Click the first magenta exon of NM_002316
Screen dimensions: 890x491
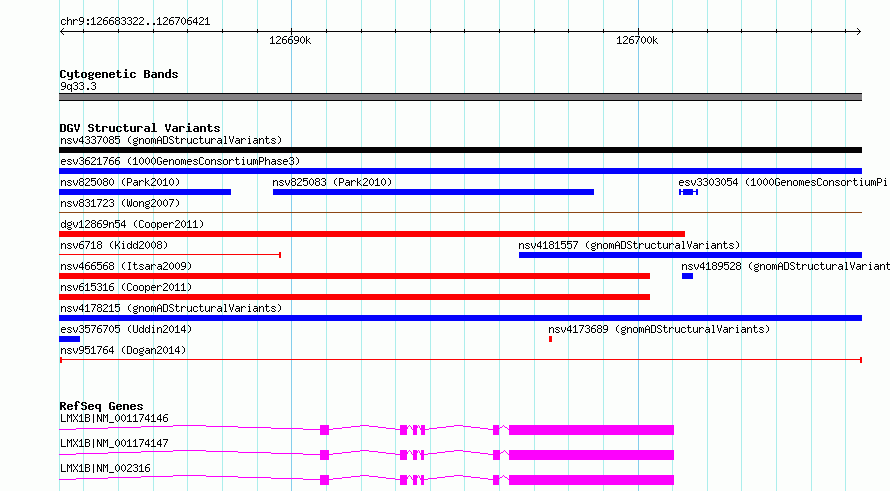coord(325,480)
